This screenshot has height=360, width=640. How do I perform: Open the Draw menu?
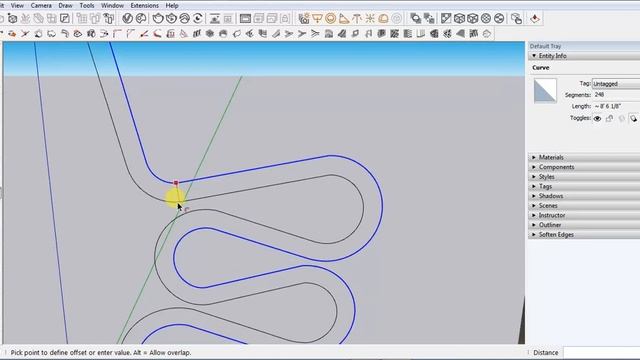(65, 6)
